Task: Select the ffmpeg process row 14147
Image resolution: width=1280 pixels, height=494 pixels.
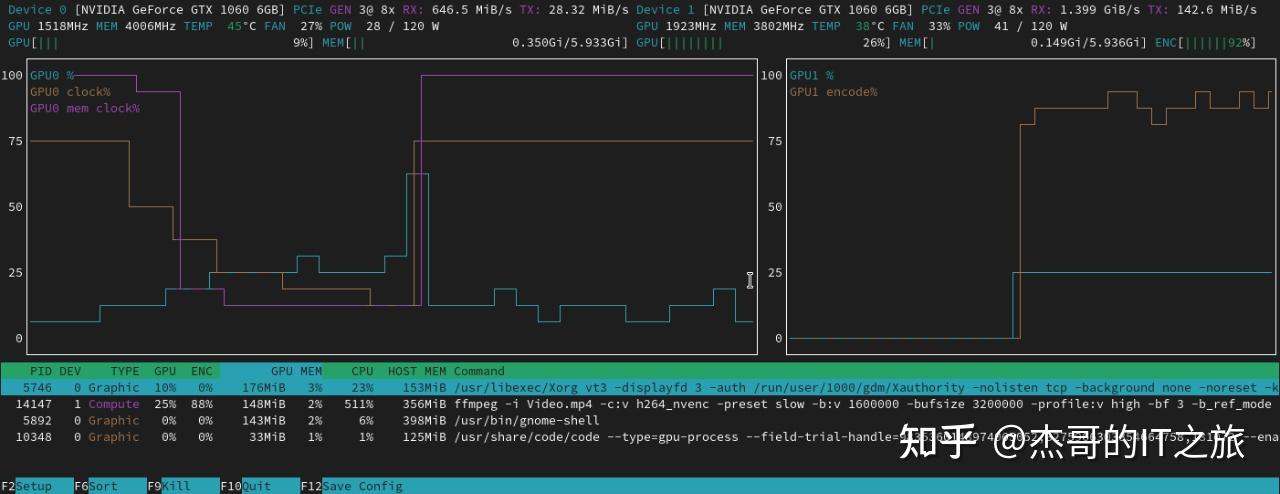Action: 640,404
